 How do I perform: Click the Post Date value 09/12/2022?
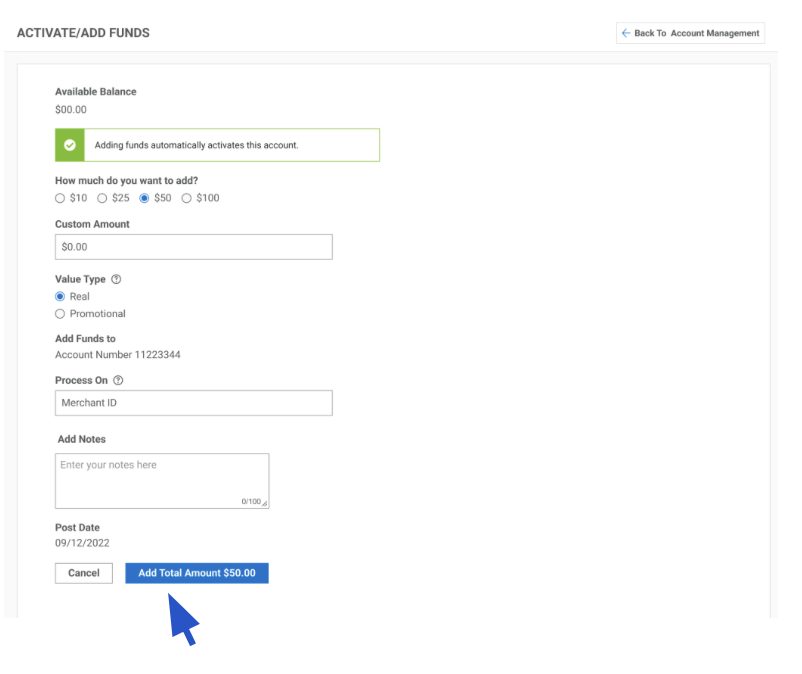82,543
